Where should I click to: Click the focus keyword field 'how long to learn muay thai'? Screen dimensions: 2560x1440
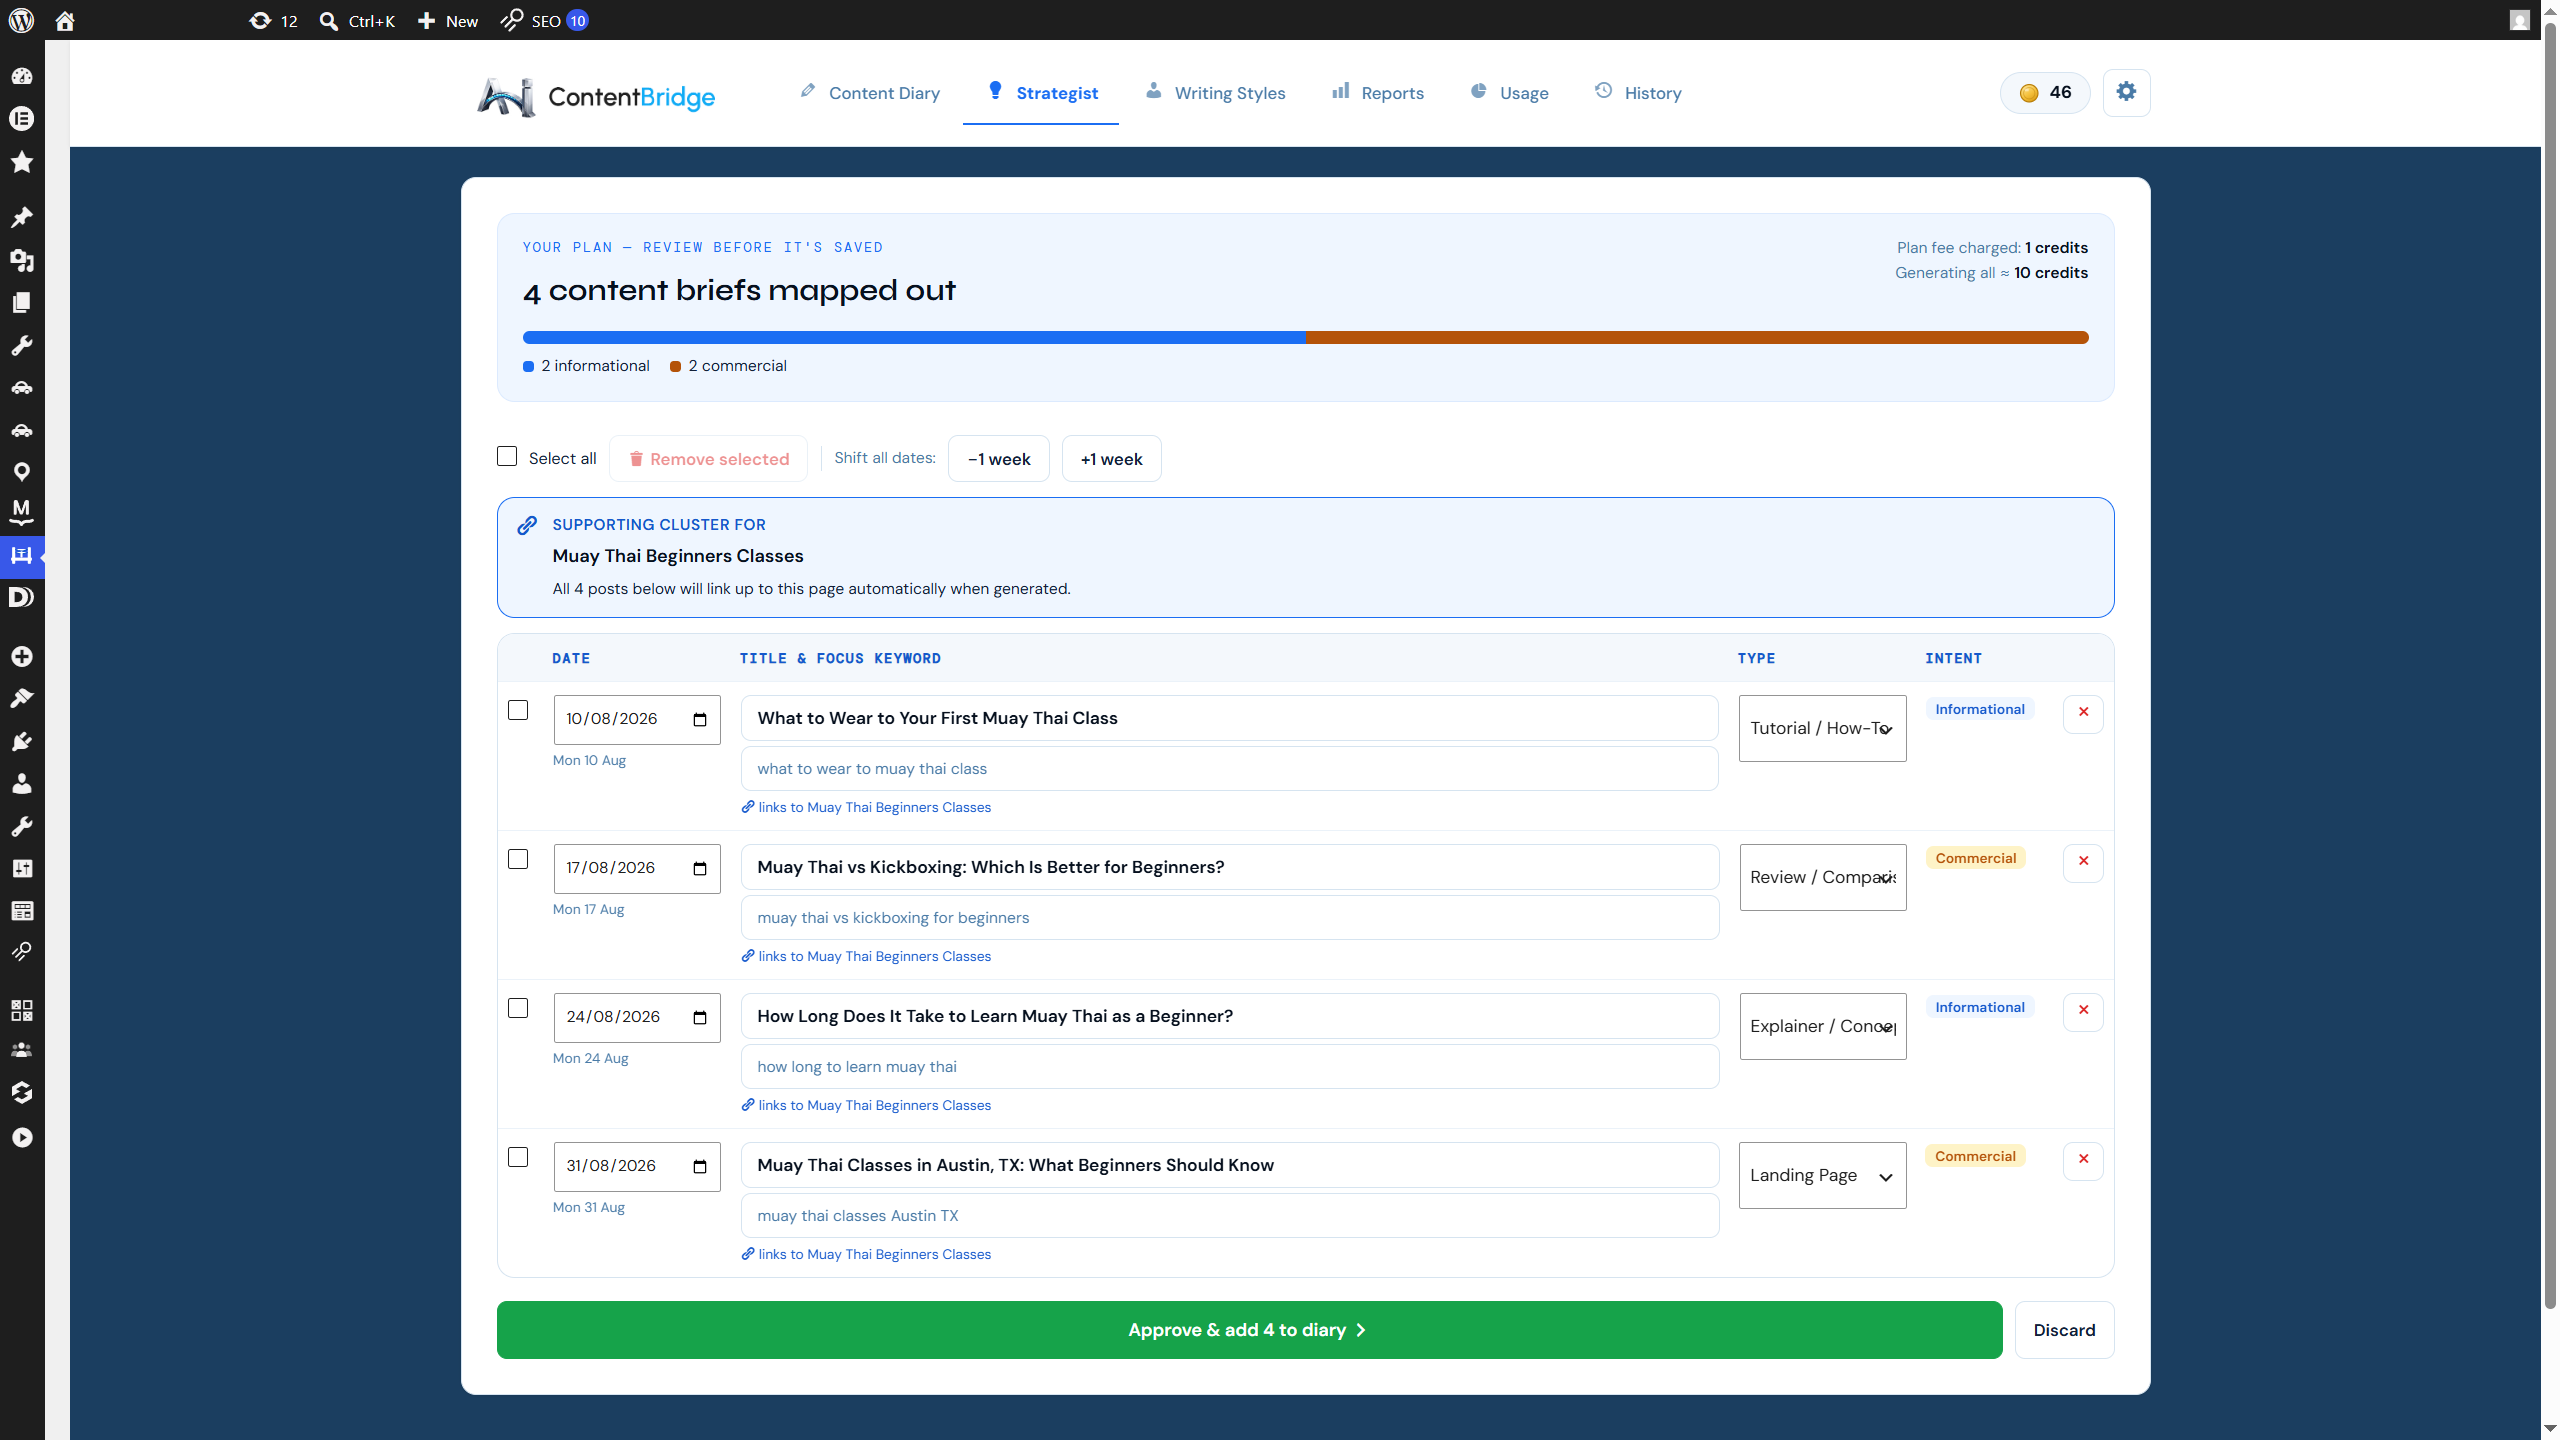(1229, 1066)
